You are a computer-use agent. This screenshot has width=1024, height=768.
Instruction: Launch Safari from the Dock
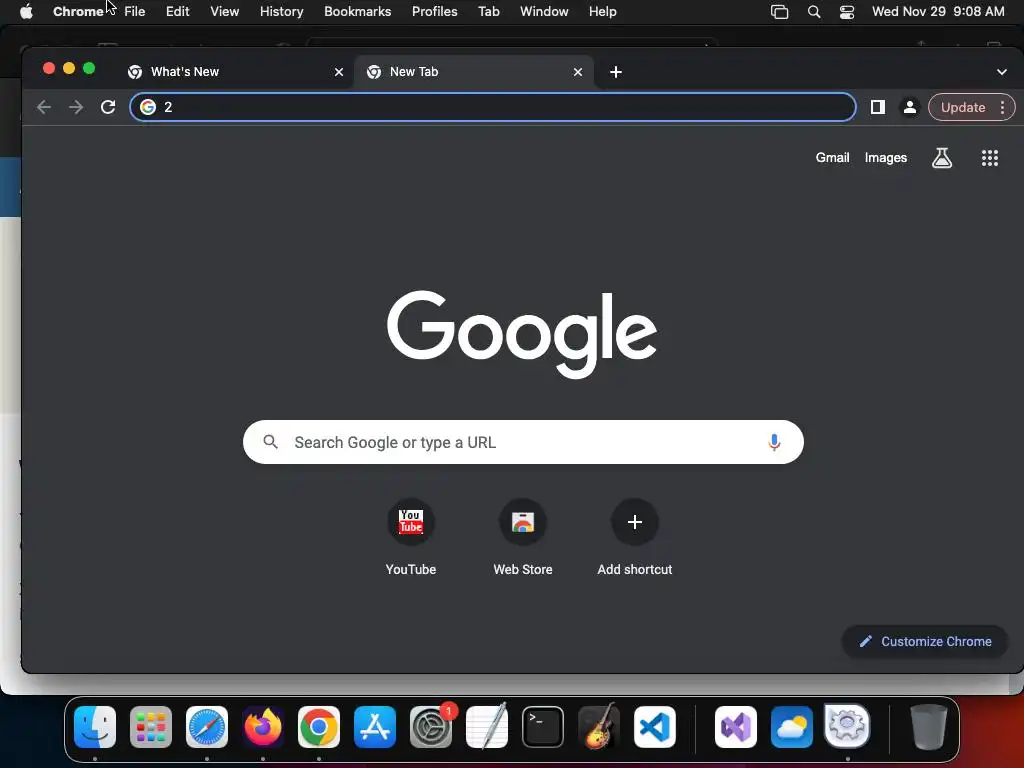[x=207, y=727]
